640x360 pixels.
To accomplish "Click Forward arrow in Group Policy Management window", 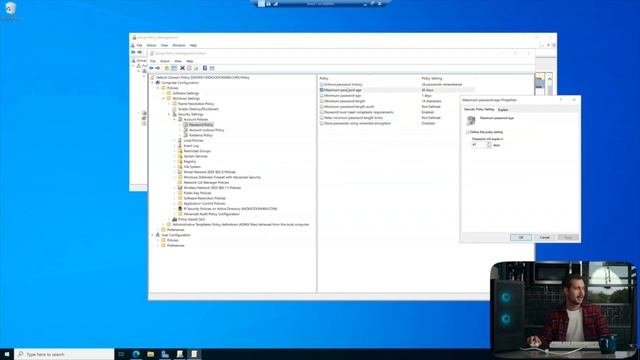I will pos(140,52).
